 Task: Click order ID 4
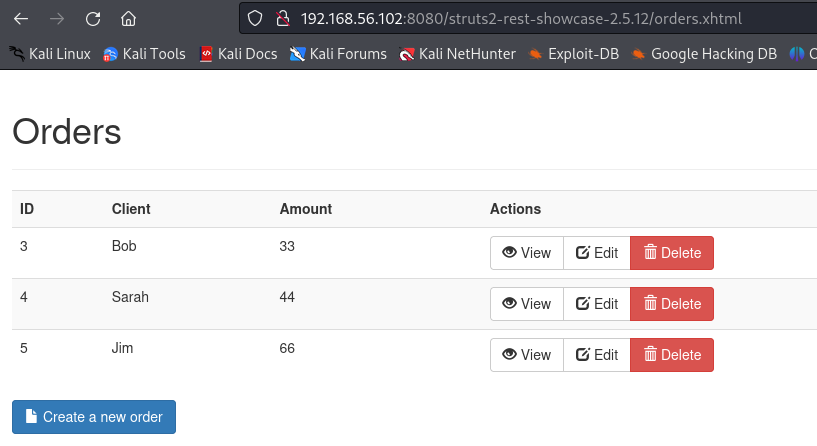tap(24, 297)
